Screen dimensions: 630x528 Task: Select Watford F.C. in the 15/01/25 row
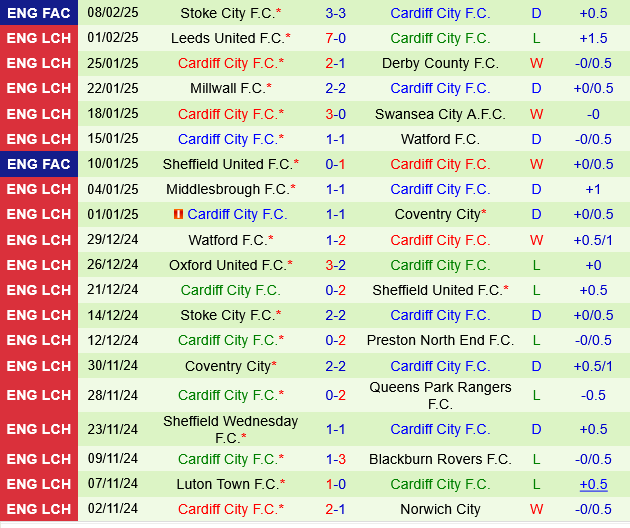pos(440,139)
